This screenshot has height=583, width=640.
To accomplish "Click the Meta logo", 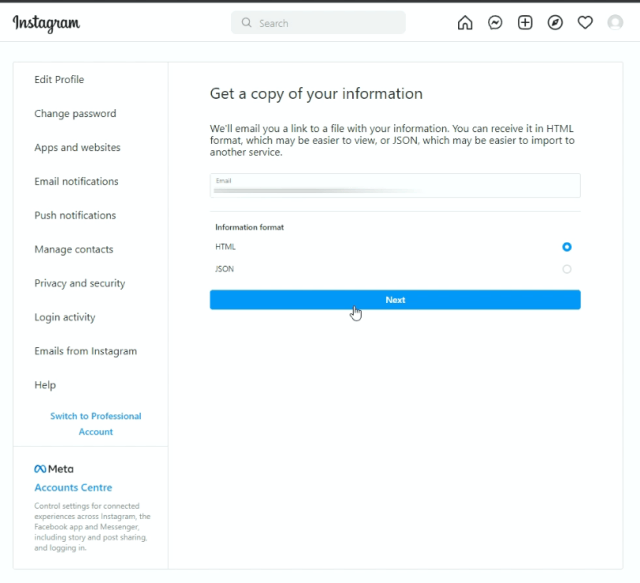I will click(54, 469).
